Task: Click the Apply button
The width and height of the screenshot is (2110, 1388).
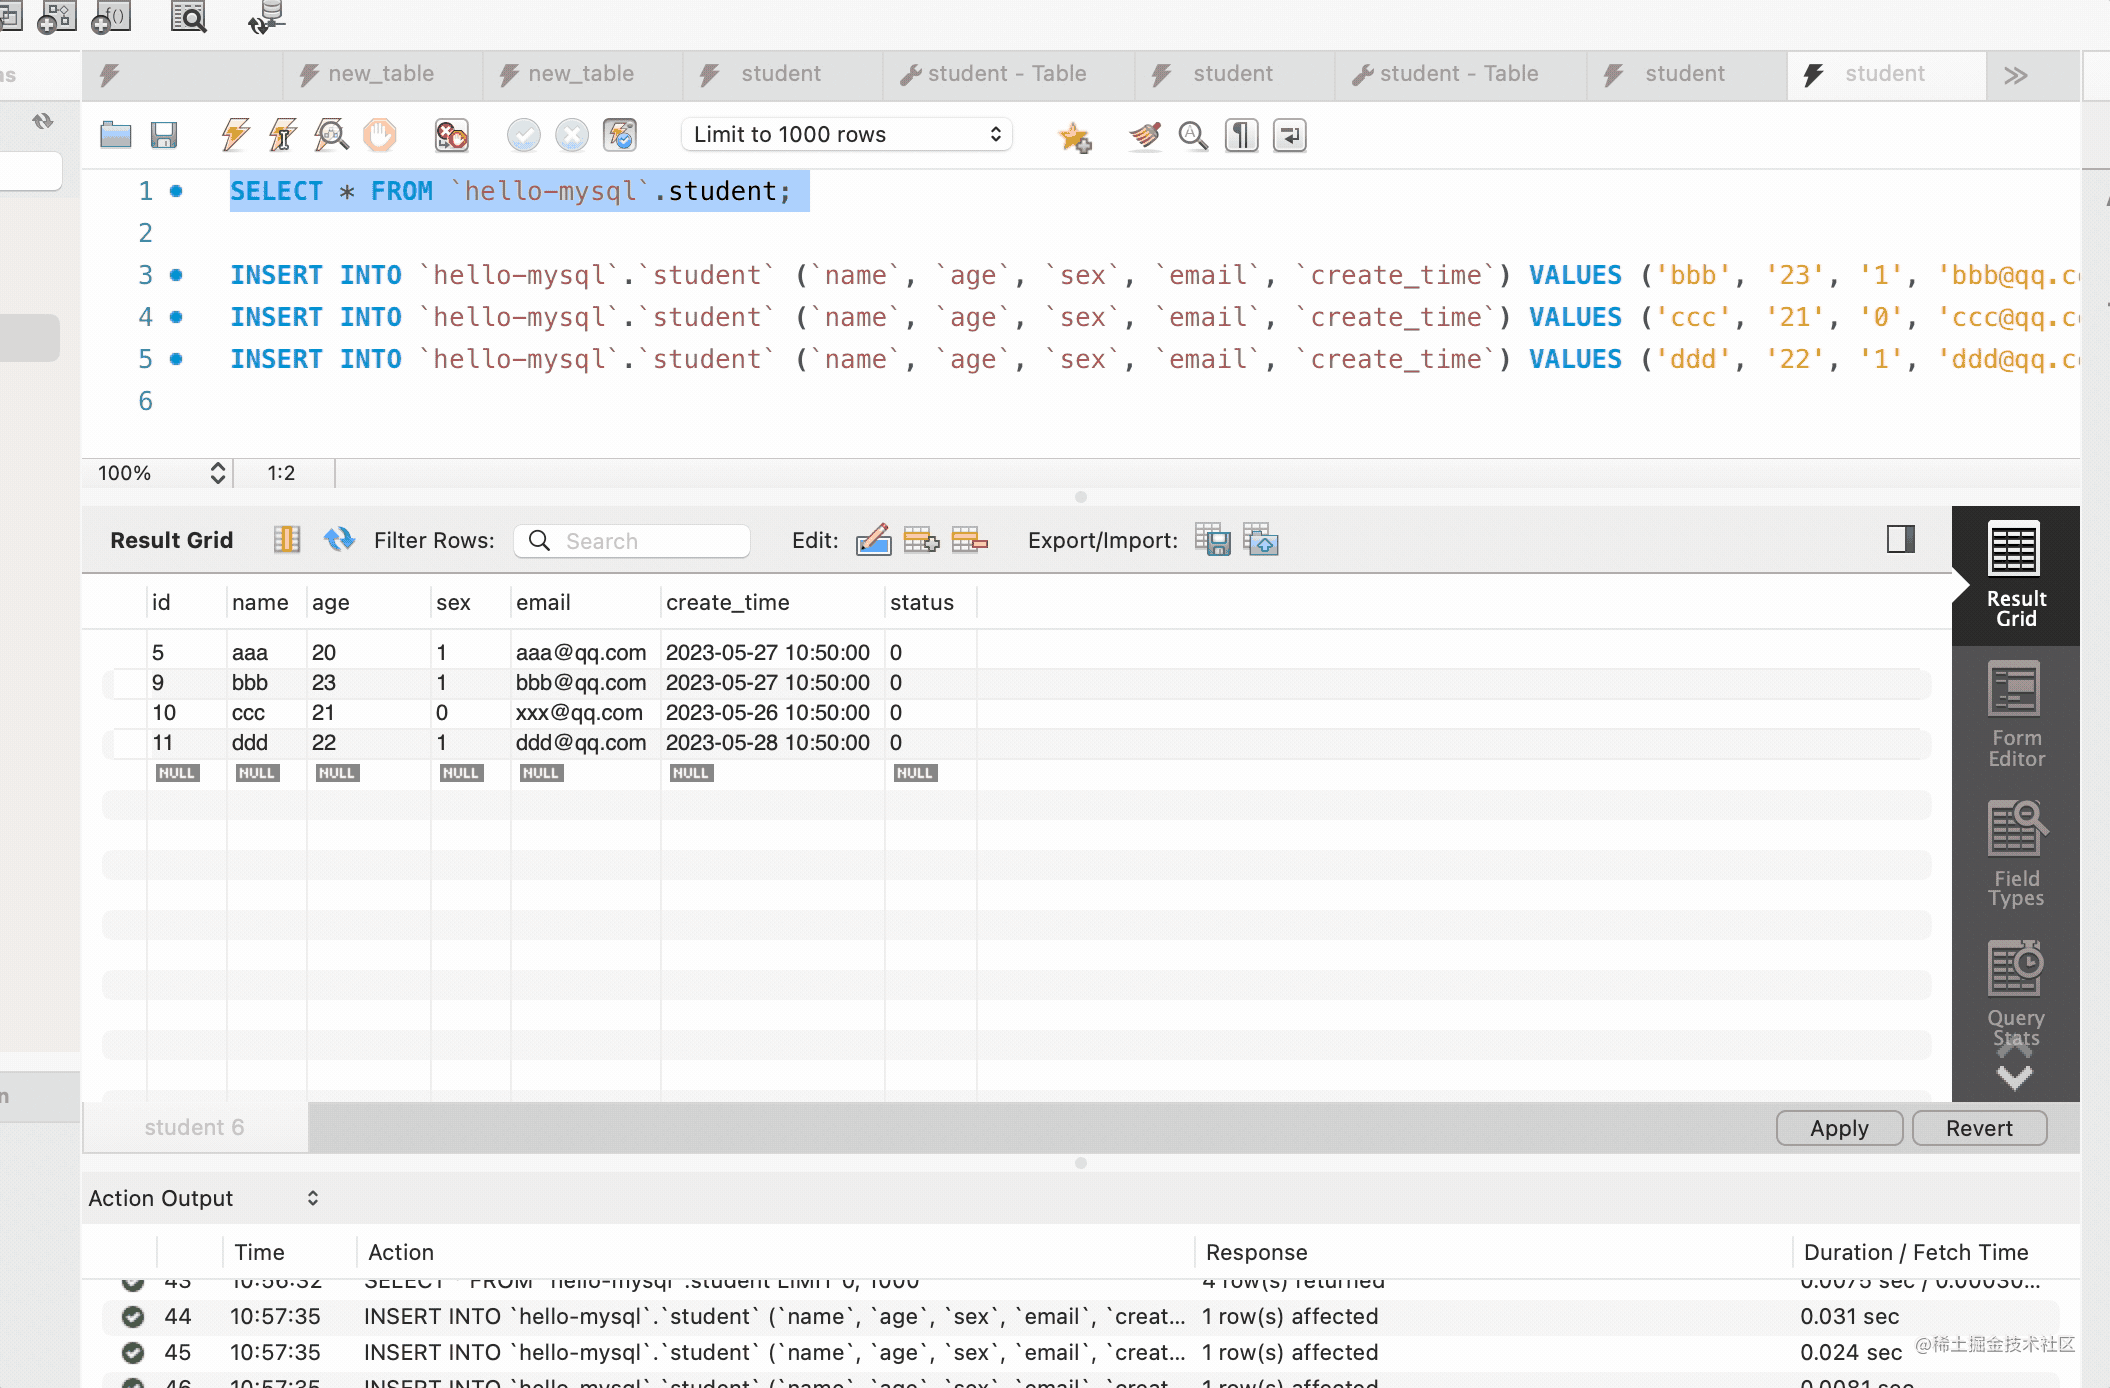Action: pos(1838,1128)
